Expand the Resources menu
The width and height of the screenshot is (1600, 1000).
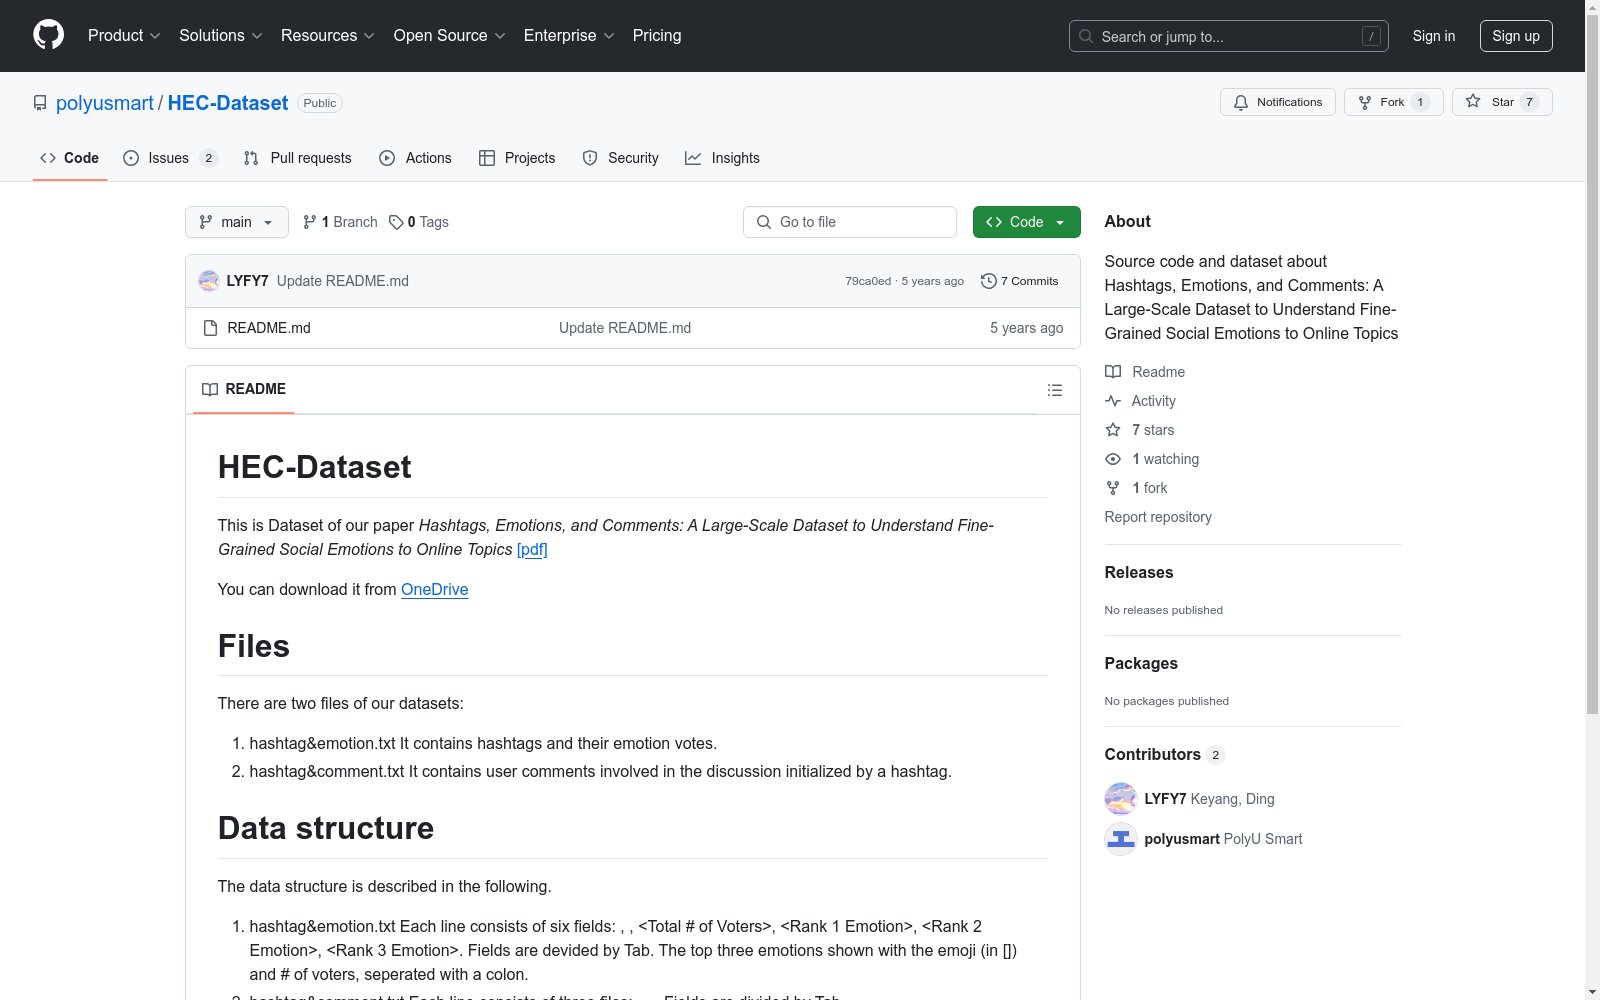tap(328, 35)
